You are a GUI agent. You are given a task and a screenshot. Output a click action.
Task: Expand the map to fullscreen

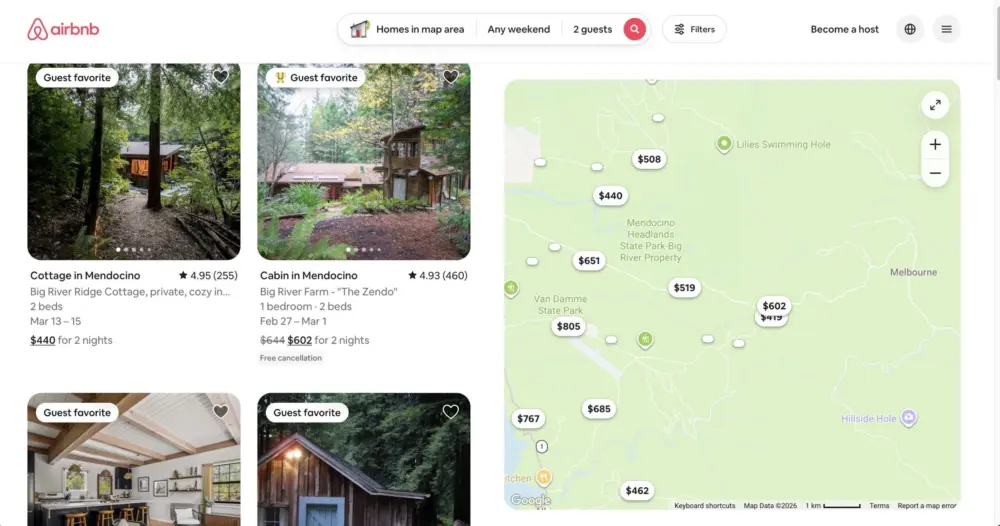pos(934,105)
